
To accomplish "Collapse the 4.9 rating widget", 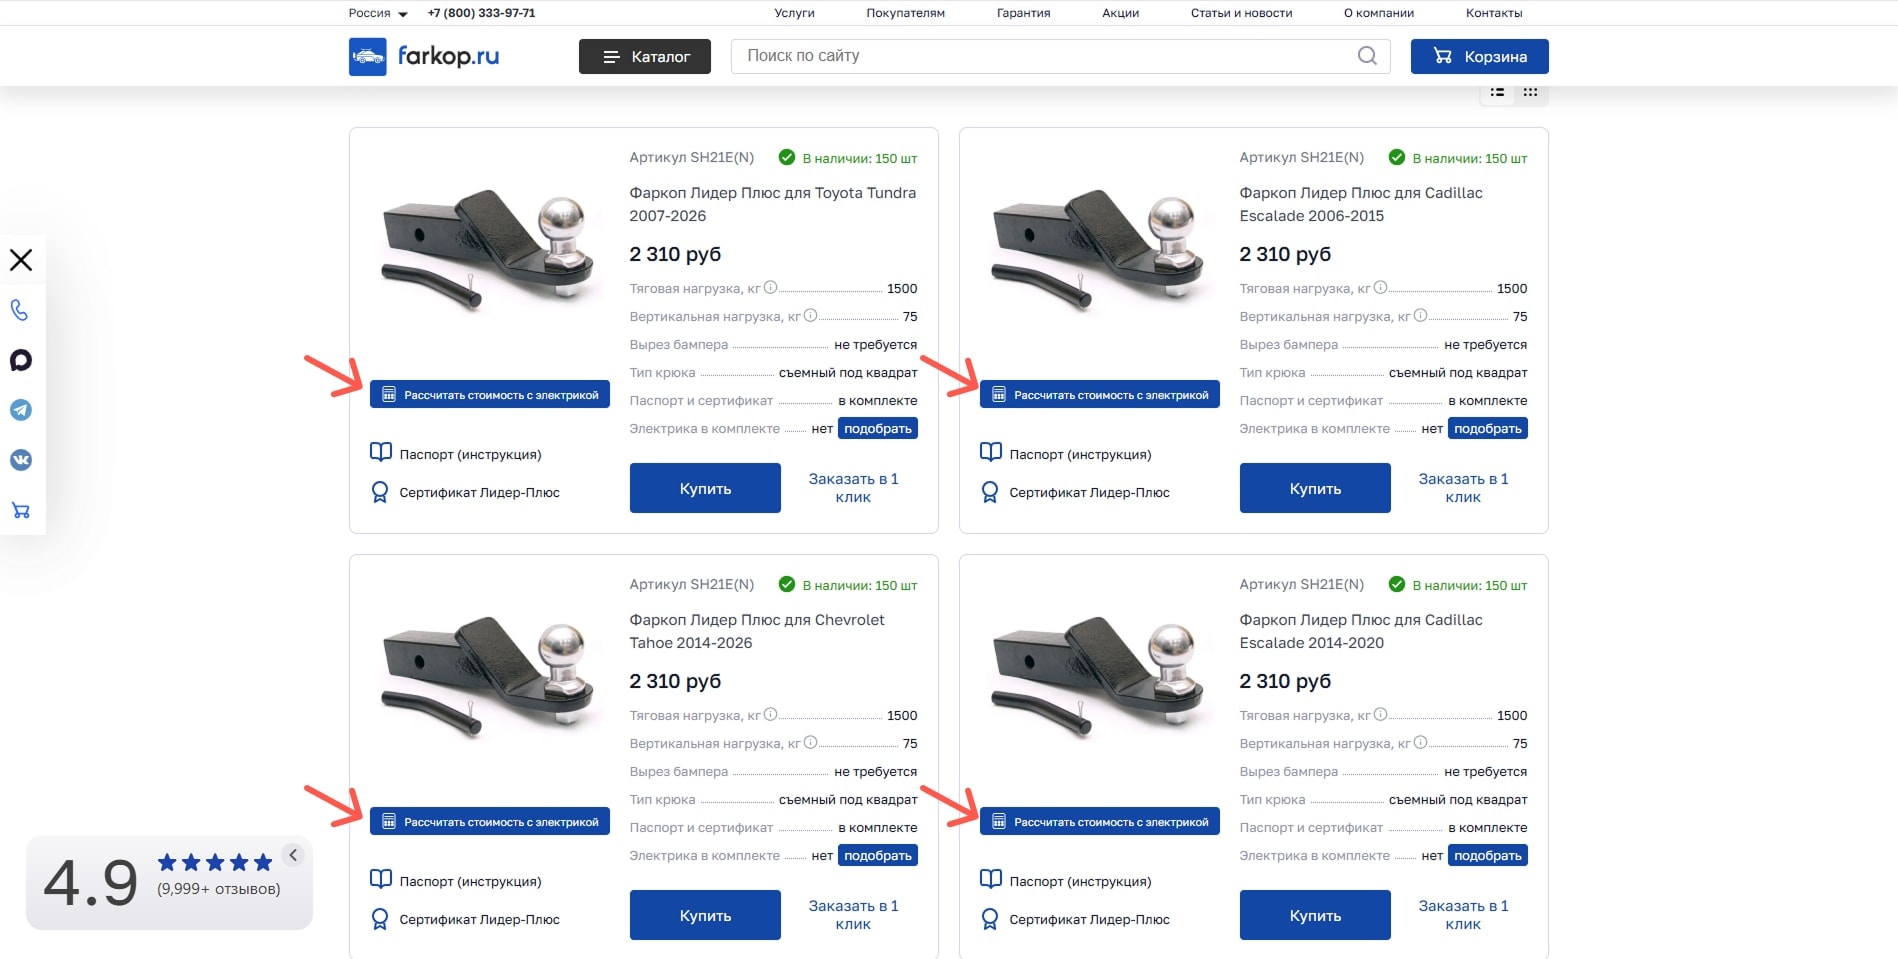I will [x=293, y=855].
